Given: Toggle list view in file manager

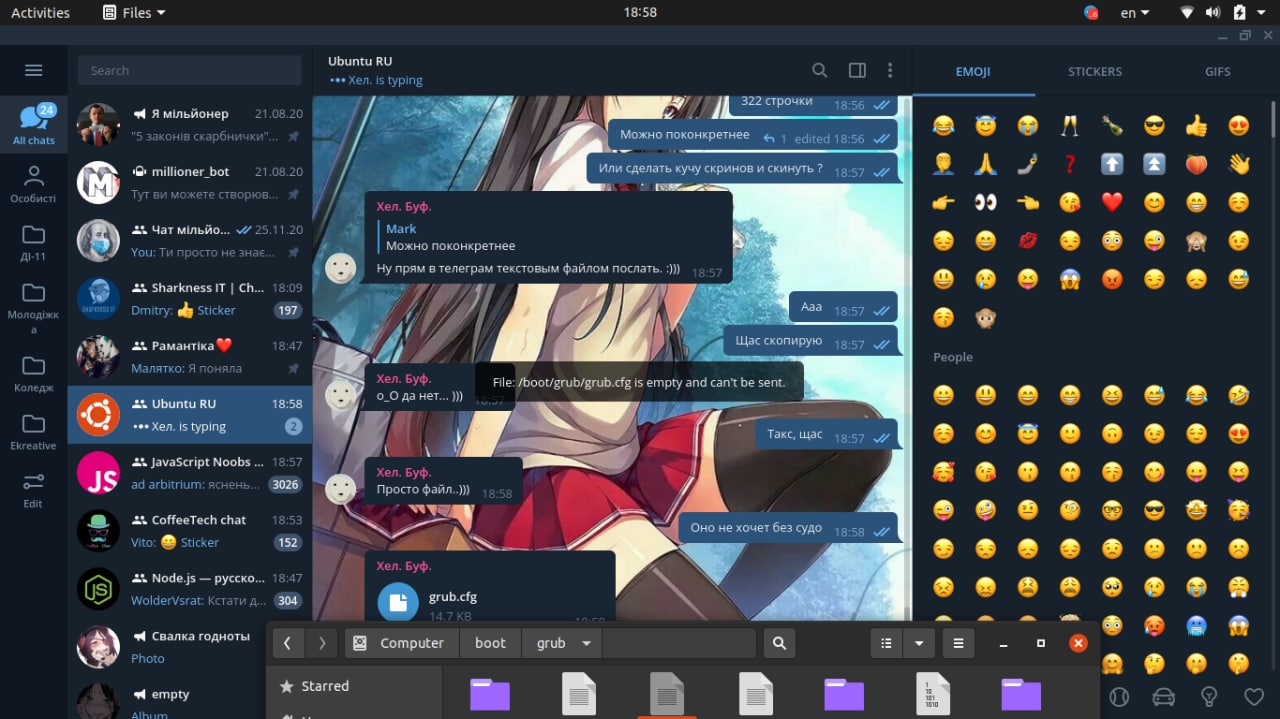Looking at the screenshot, I should coord(886,643).
